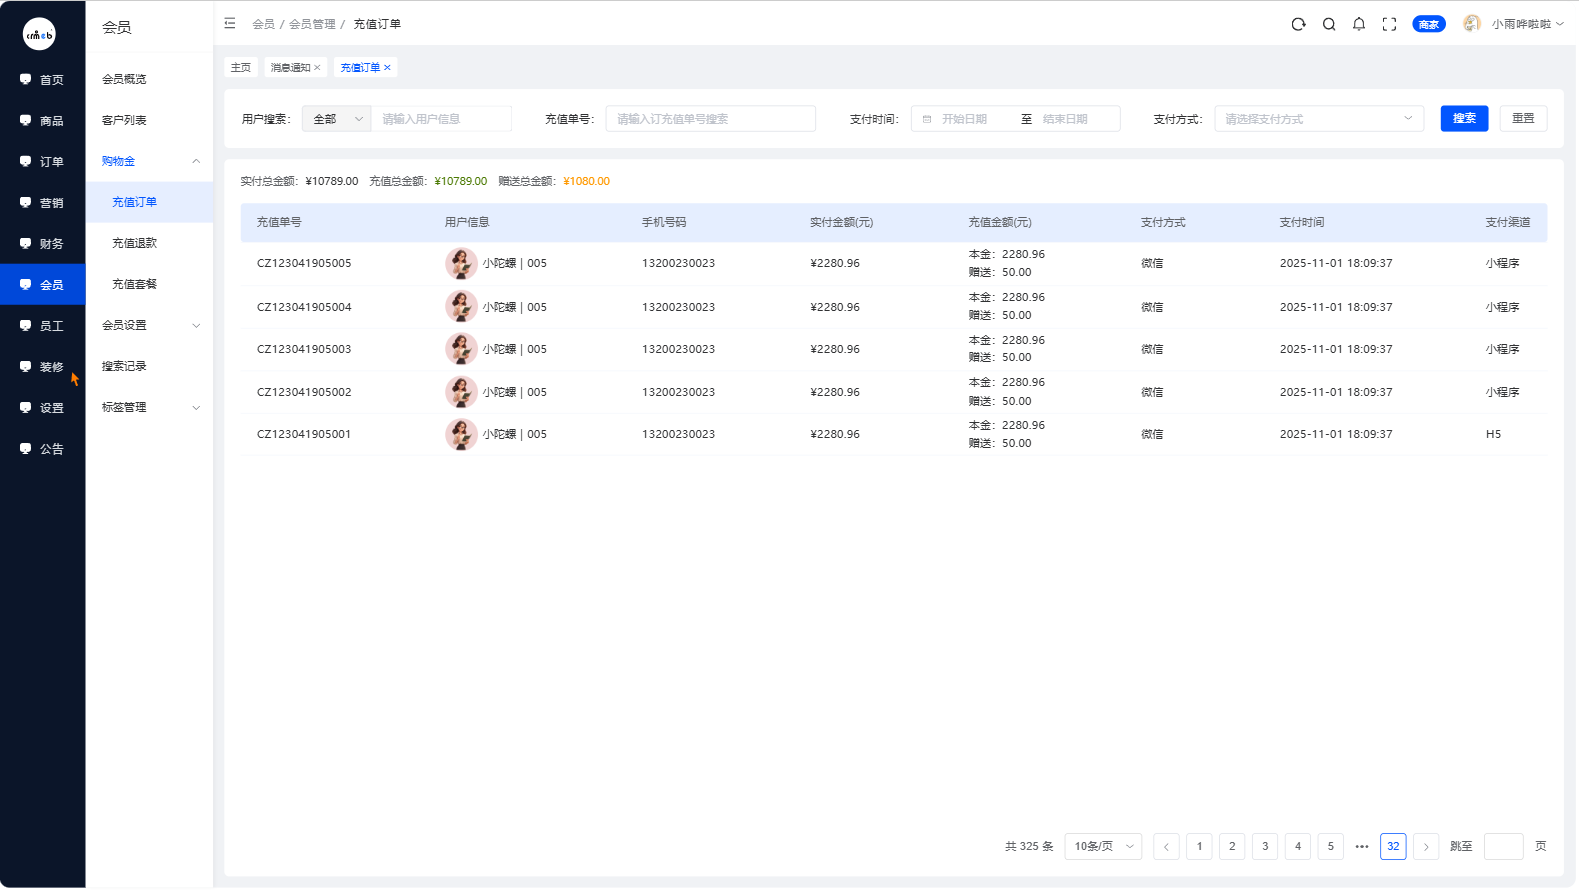Click the 重置 button
1579x890 pixels.
coord(1523,118)
